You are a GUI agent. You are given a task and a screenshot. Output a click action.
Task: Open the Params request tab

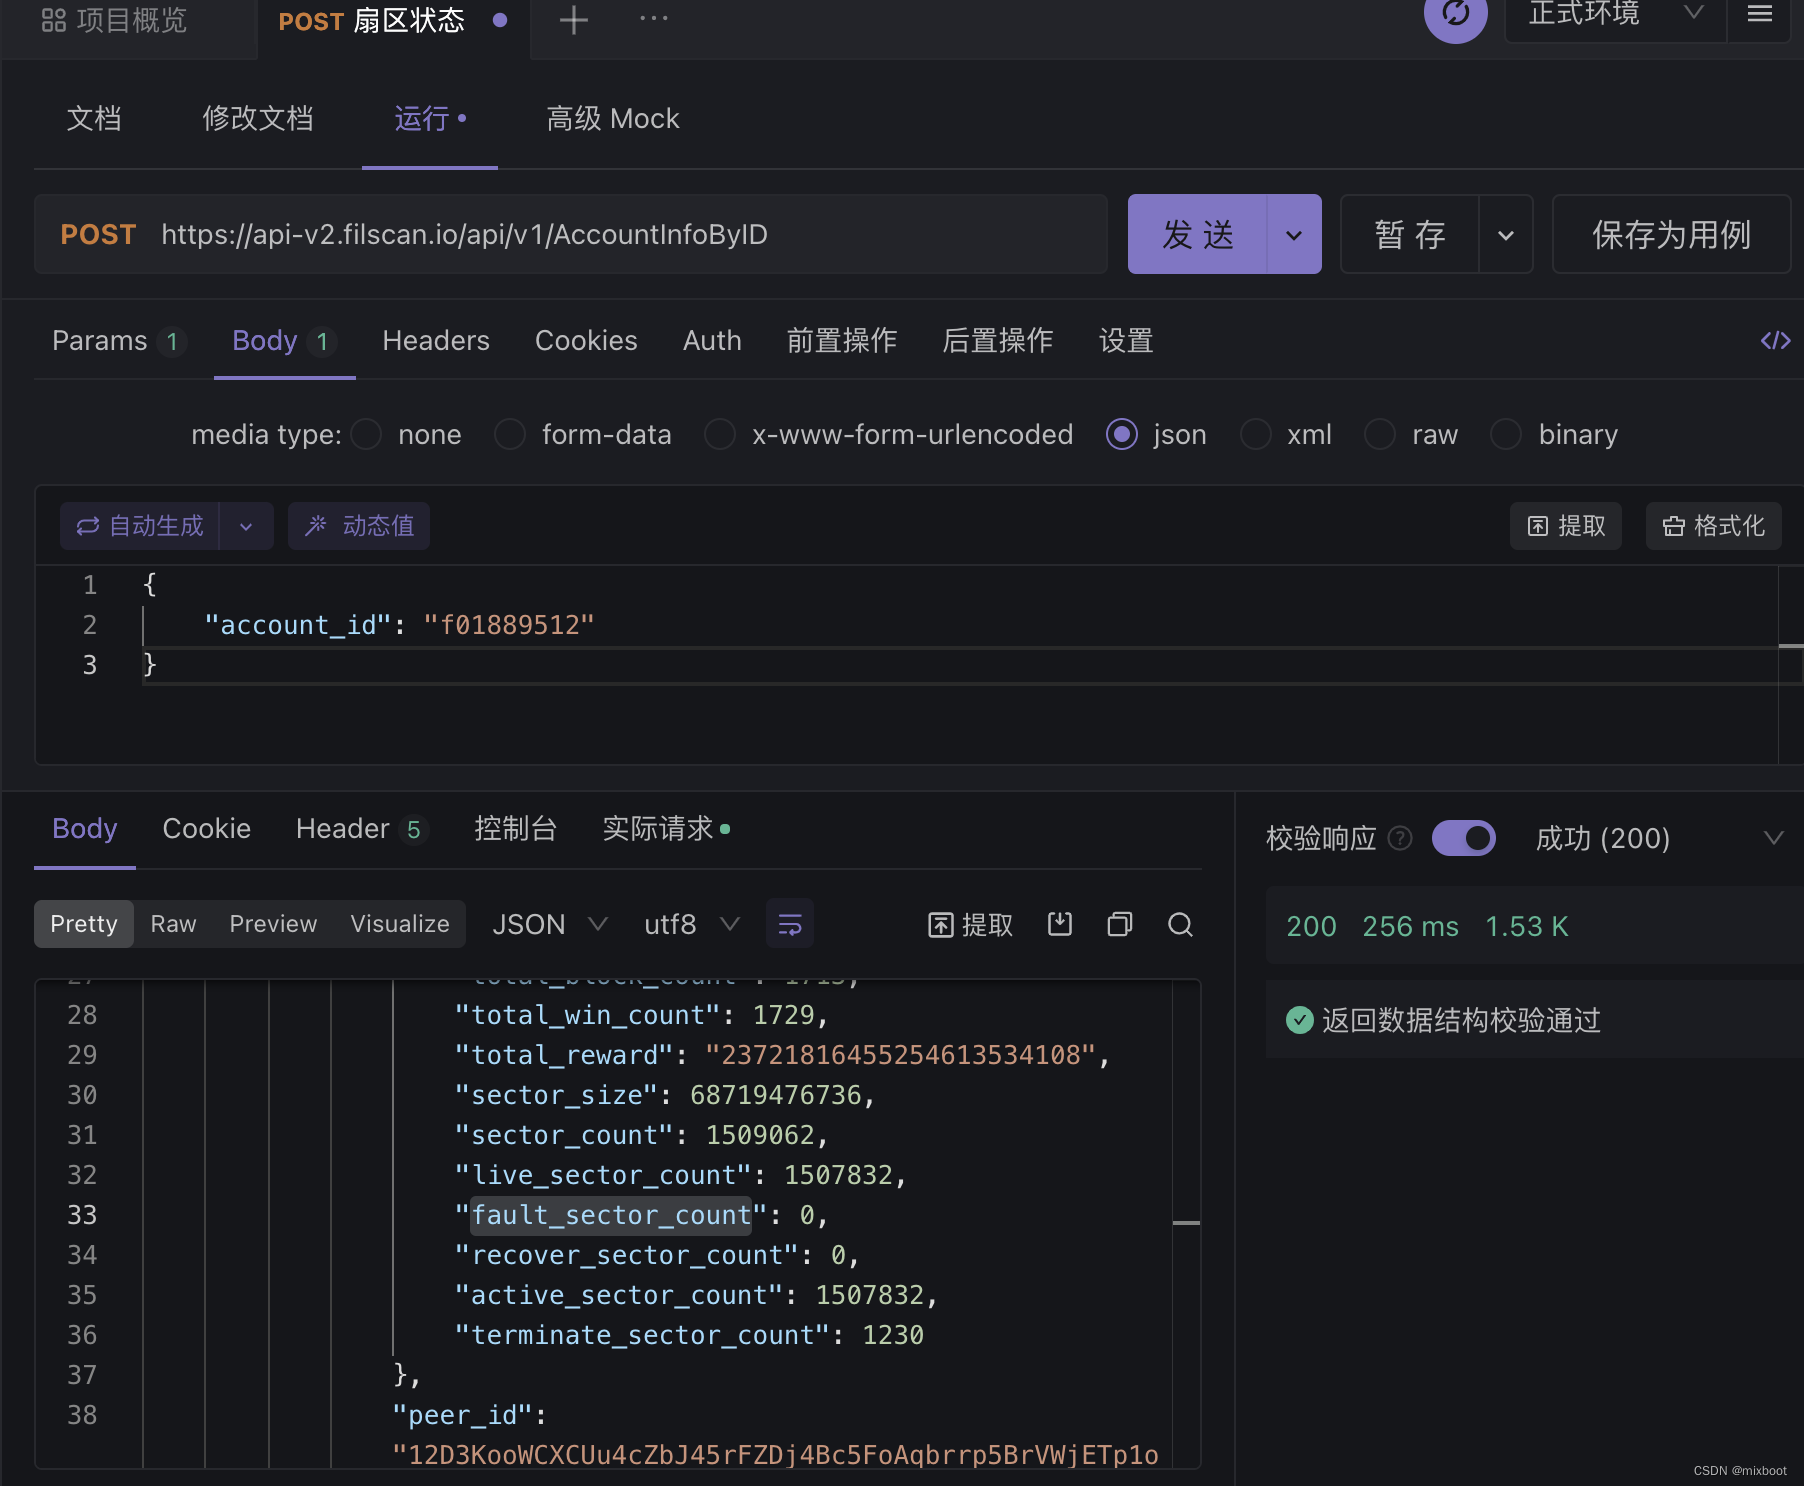point(118,341)
